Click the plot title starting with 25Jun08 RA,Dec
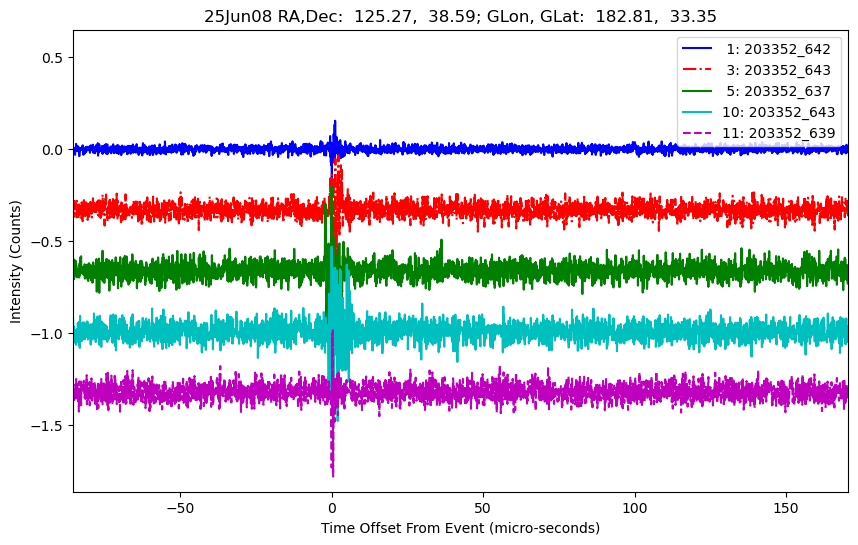The height and width of the screenshot is (545, 858). pos(460,16)
